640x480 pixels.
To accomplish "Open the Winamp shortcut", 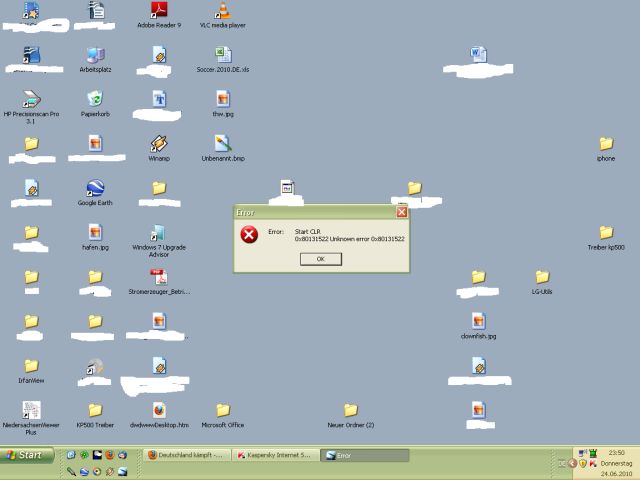I will [x=159, y=144].
